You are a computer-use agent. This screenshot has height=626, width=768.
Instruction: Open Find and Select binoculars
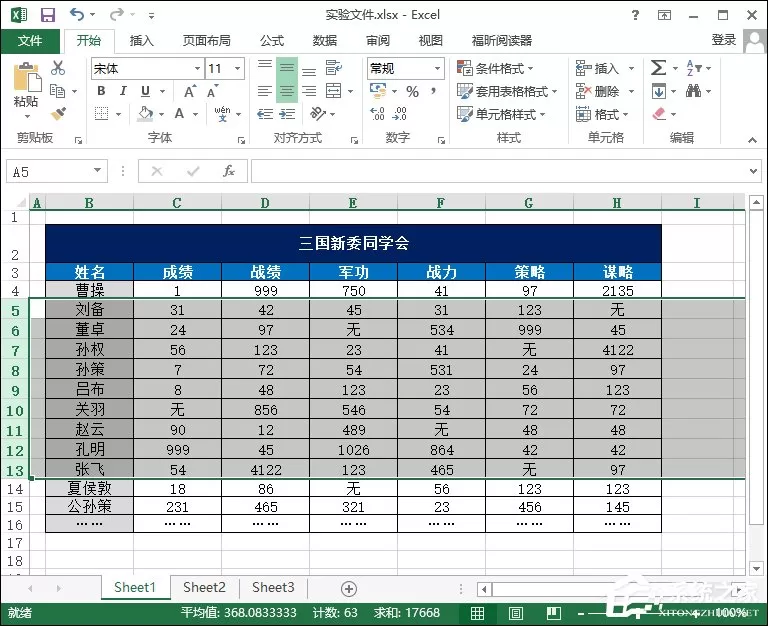point(694,91)
